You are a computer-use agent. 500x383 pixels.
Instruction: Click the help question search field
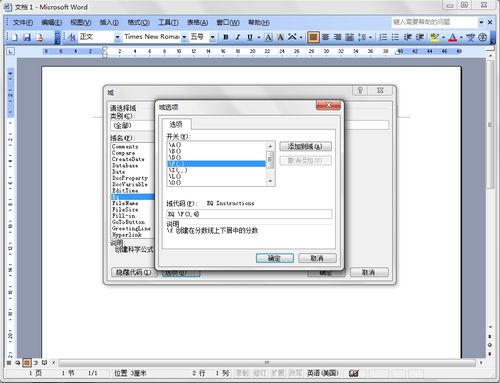click(435, 22)
